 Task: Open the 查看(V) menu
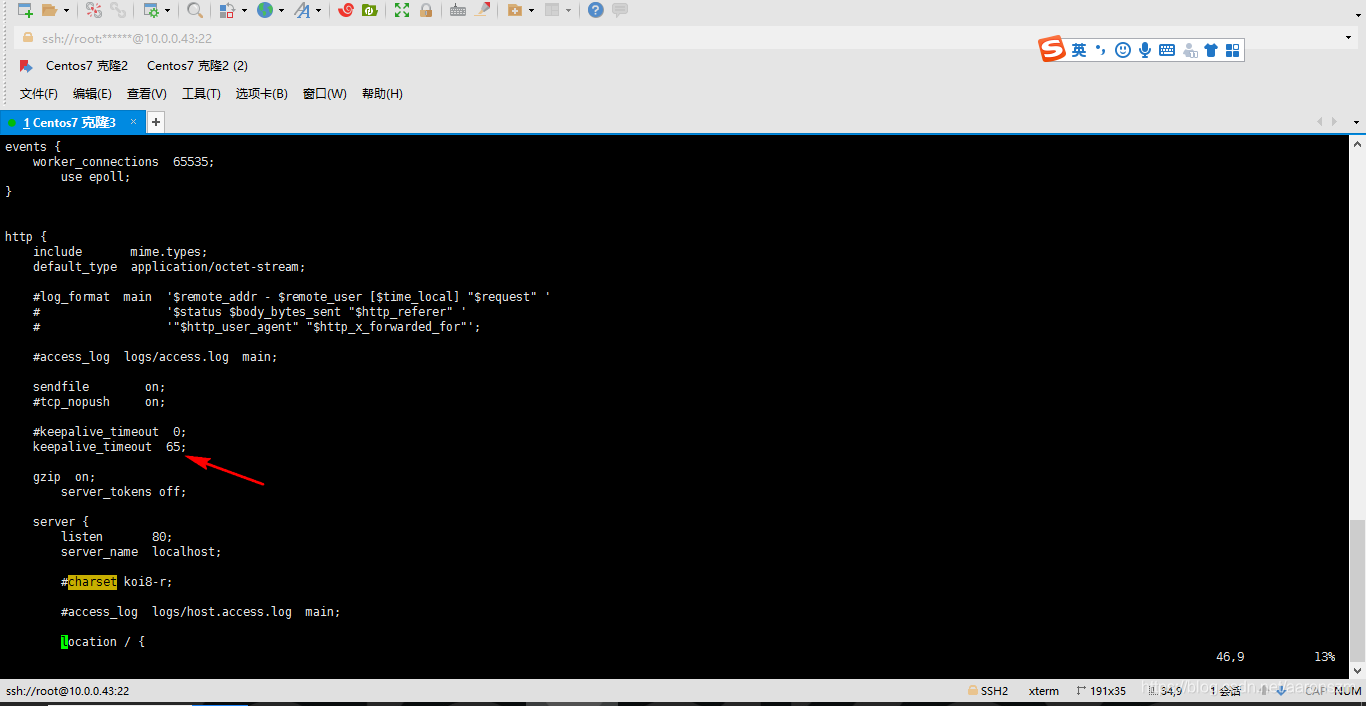tap(147, 94)
